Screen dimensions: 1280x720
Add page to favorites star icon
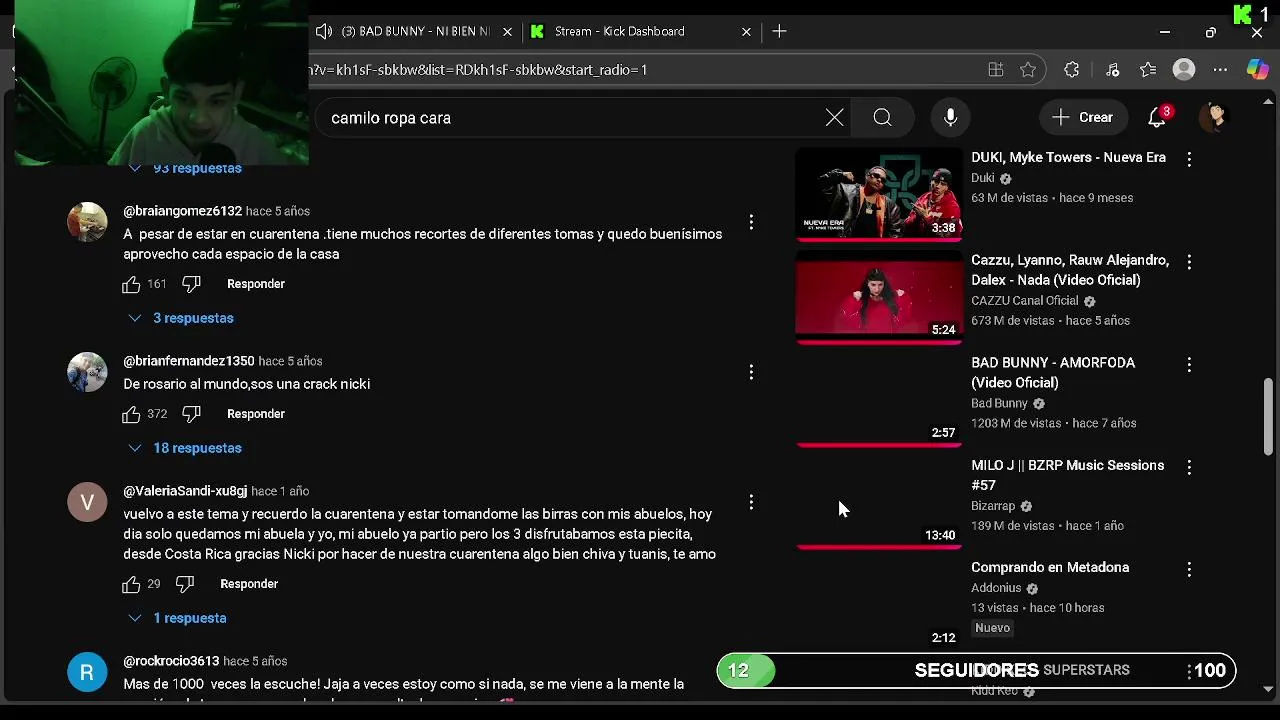click(x=1028, y=70)
